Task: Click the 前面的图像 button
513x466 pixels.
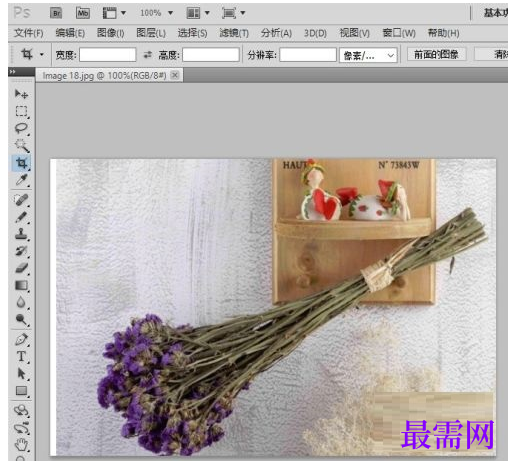Action: (x=436, y=54)
